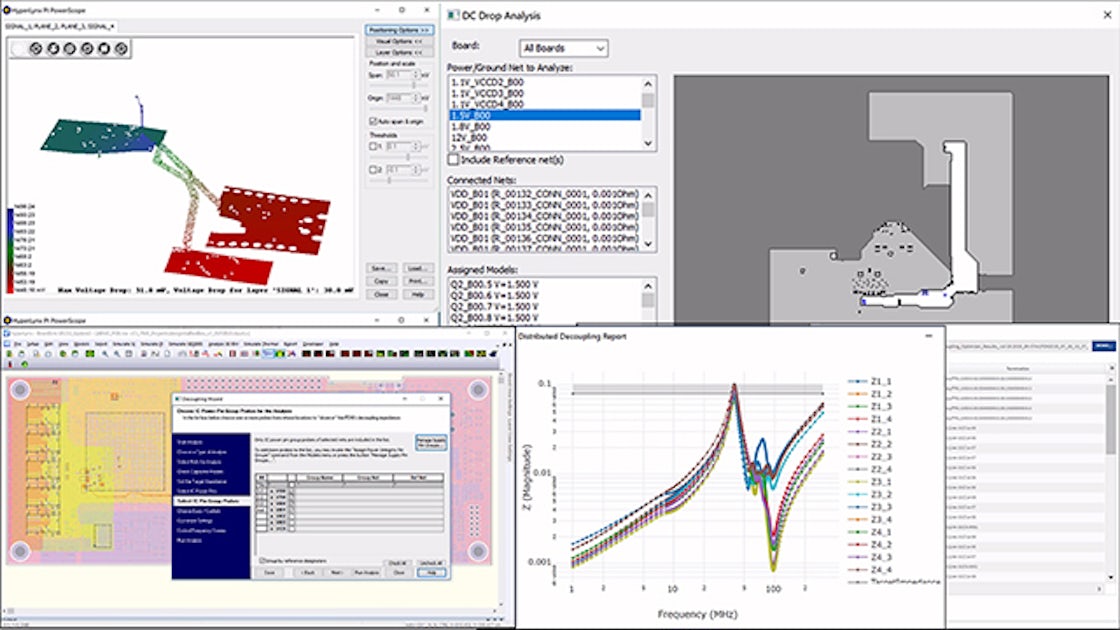The image size is (1120, 630).
Task: Open the Board dropdown showing All Boards
Action: click(600, 48)
